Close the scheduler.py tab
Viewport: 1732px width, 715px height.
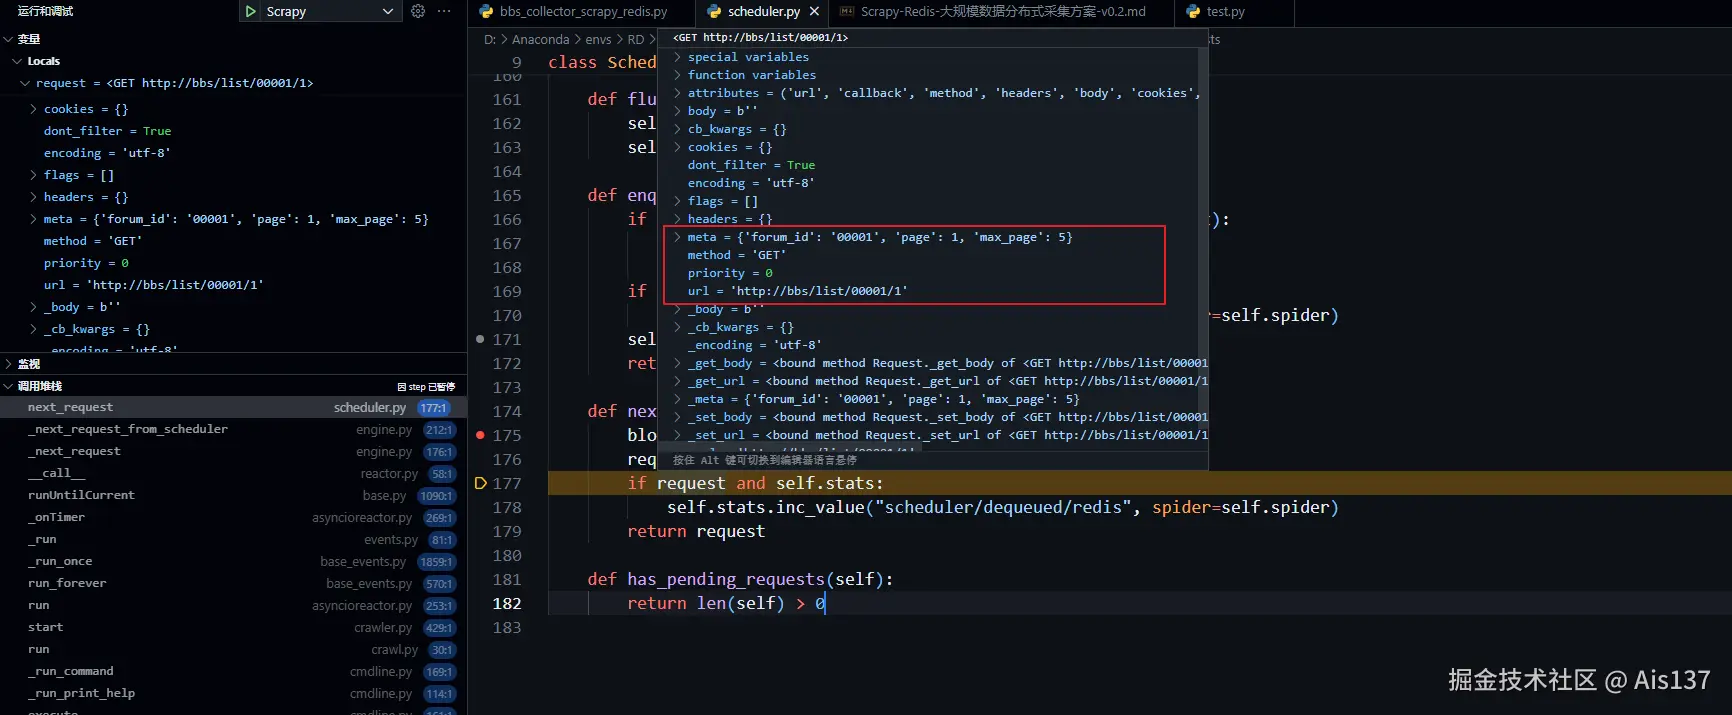(814, 11)
